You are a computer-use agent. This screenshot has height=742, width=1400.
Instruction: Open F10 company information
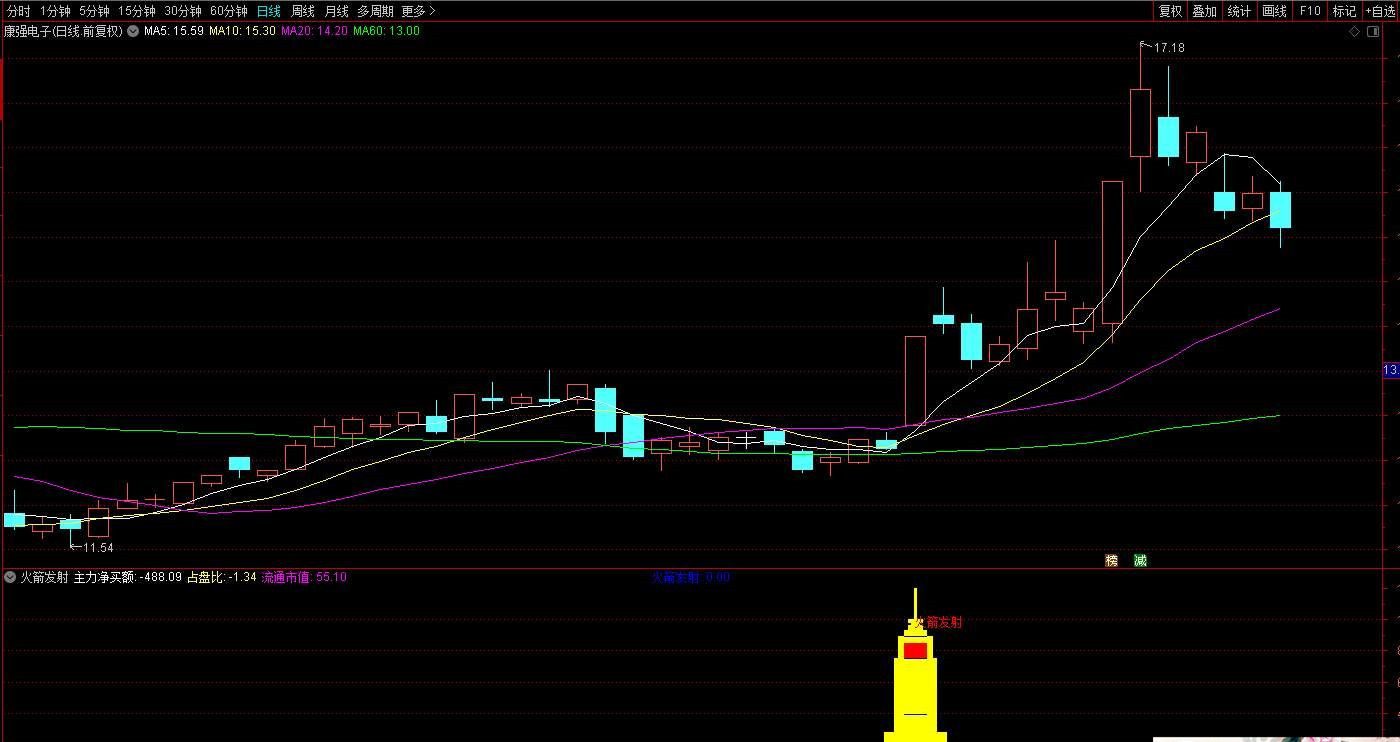tap(1310, 11)
